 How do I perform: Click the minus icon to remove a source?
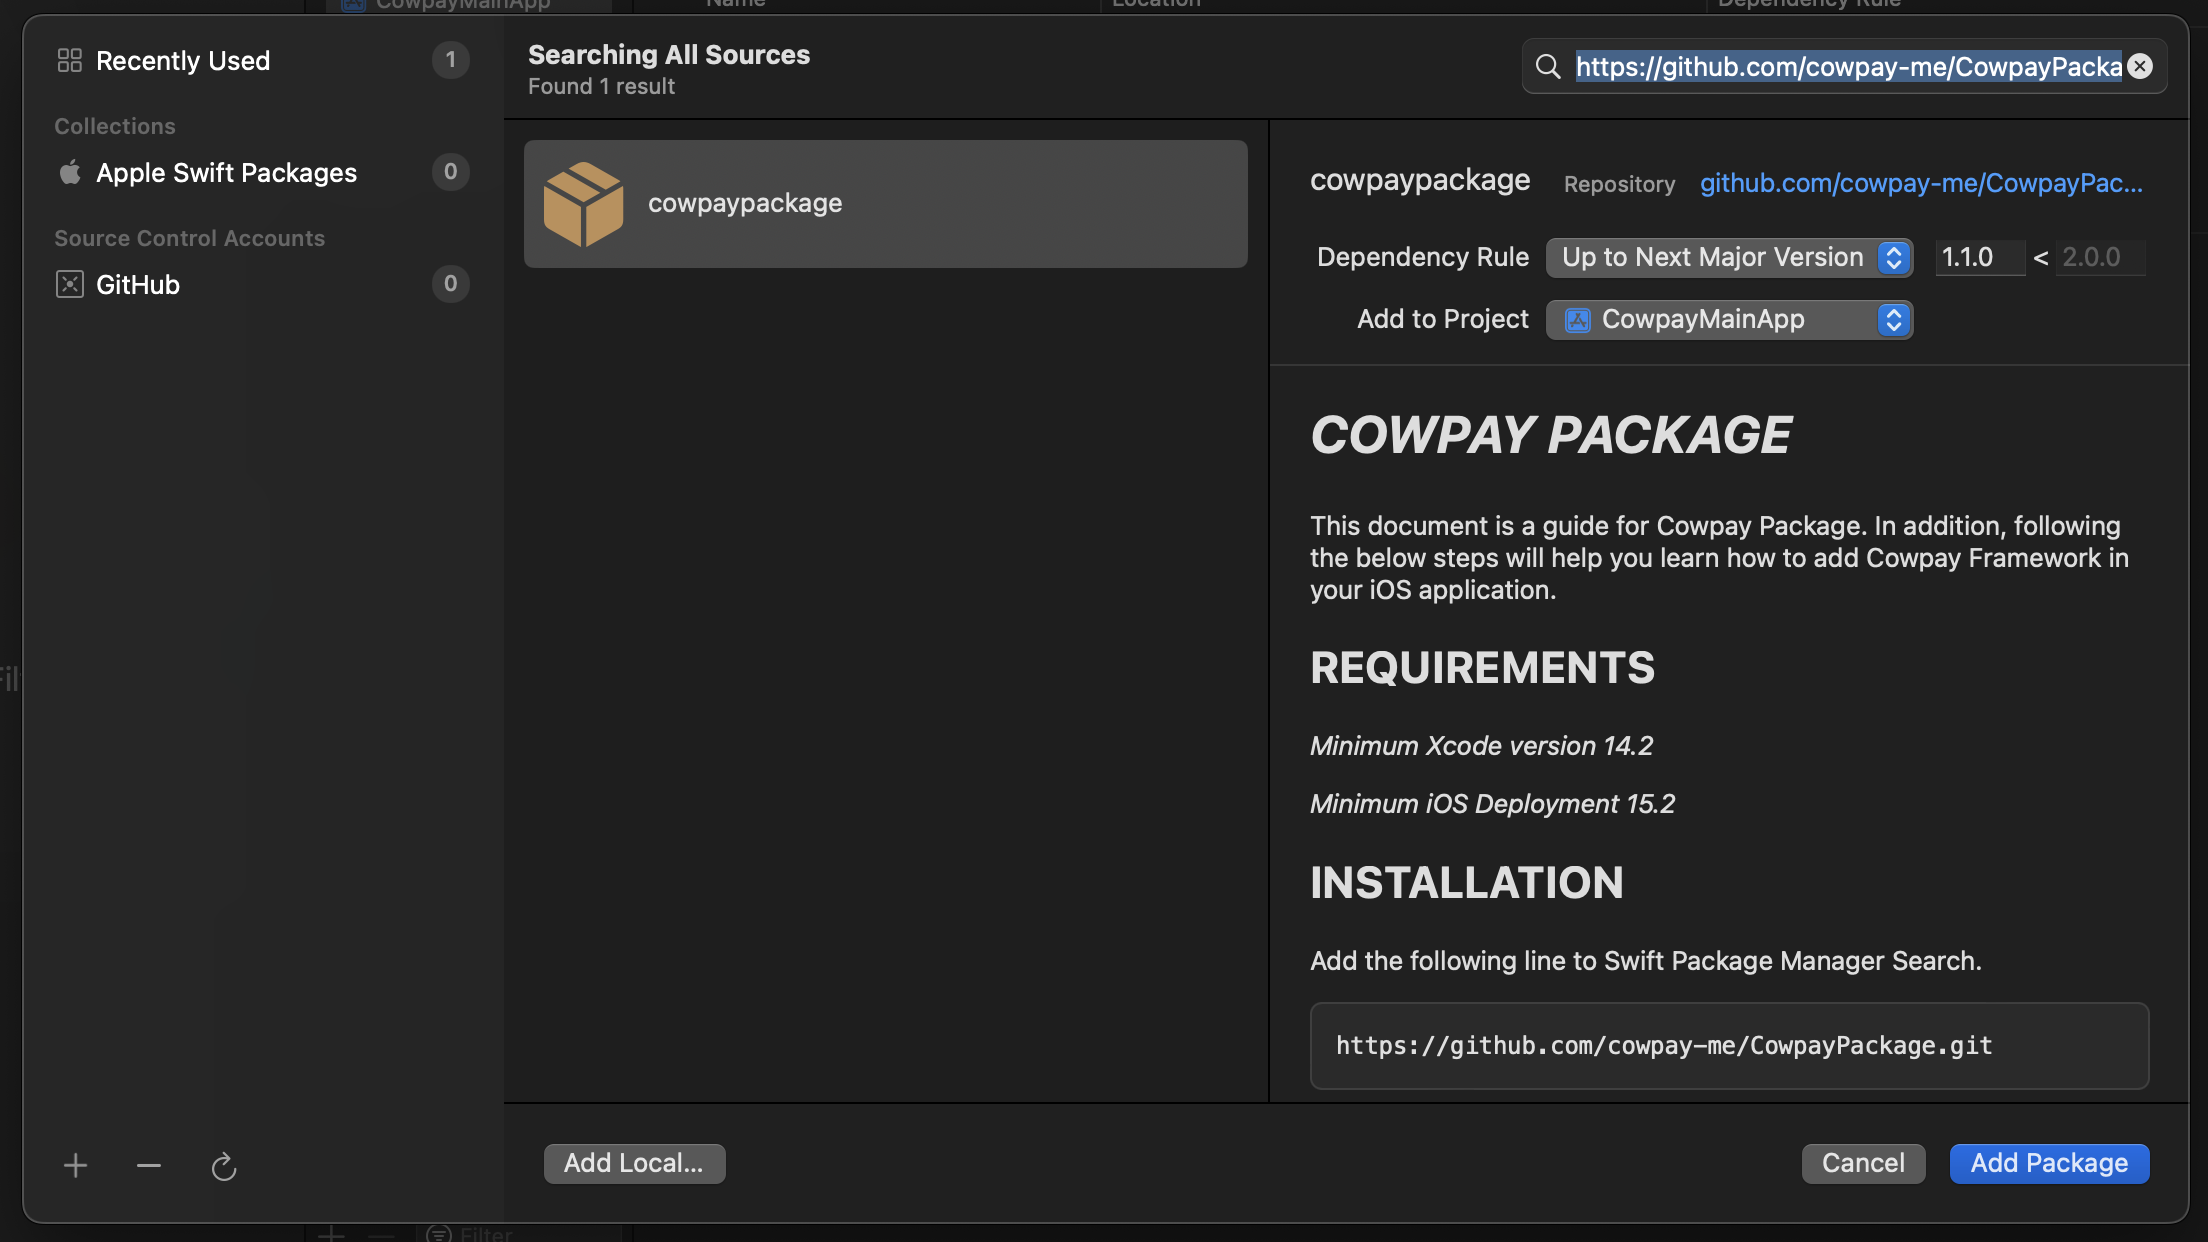149,1166
